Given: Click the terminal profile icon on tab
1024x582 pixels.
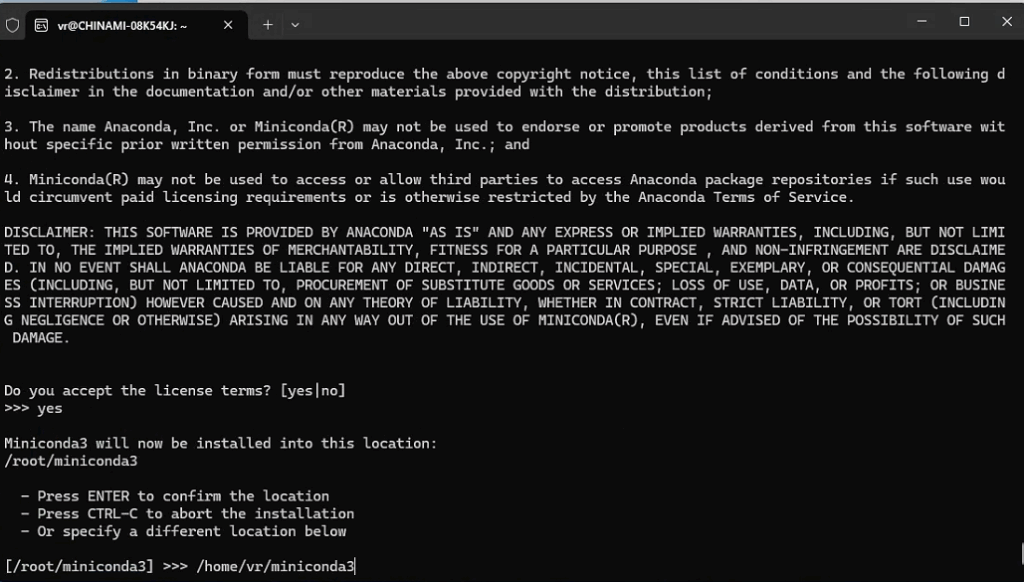Looking at the screenshot, I should (41, 25).
